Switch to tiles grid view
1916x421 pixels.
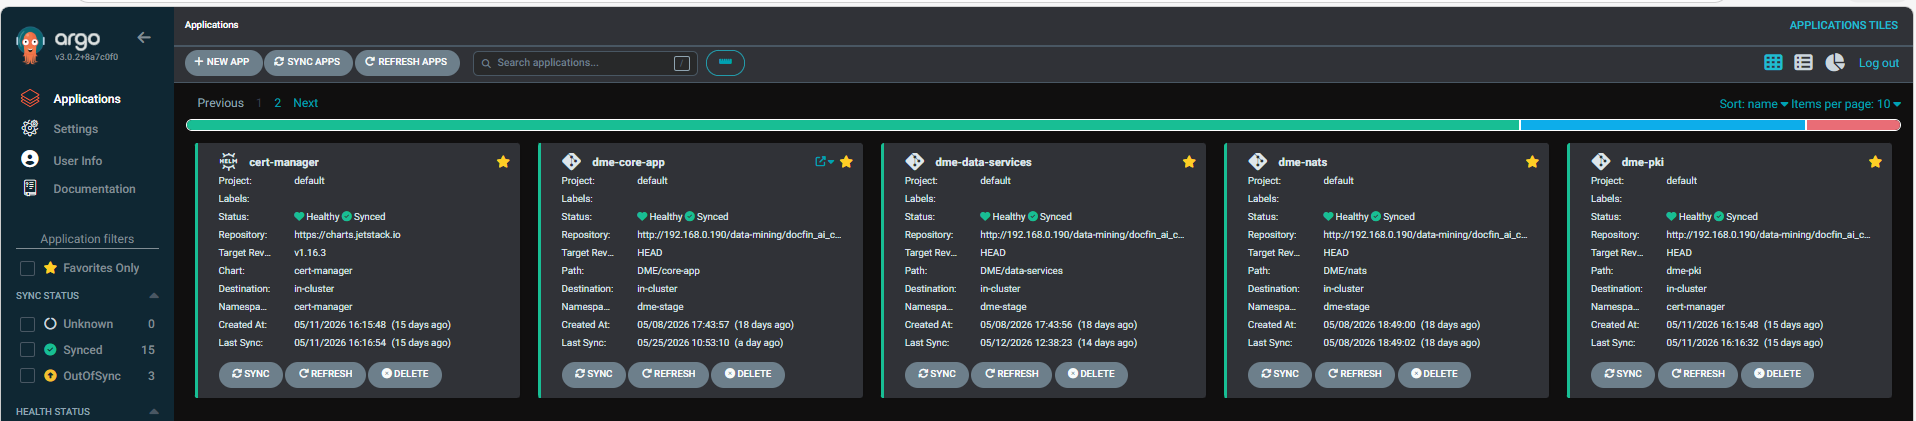point(1773,62)
